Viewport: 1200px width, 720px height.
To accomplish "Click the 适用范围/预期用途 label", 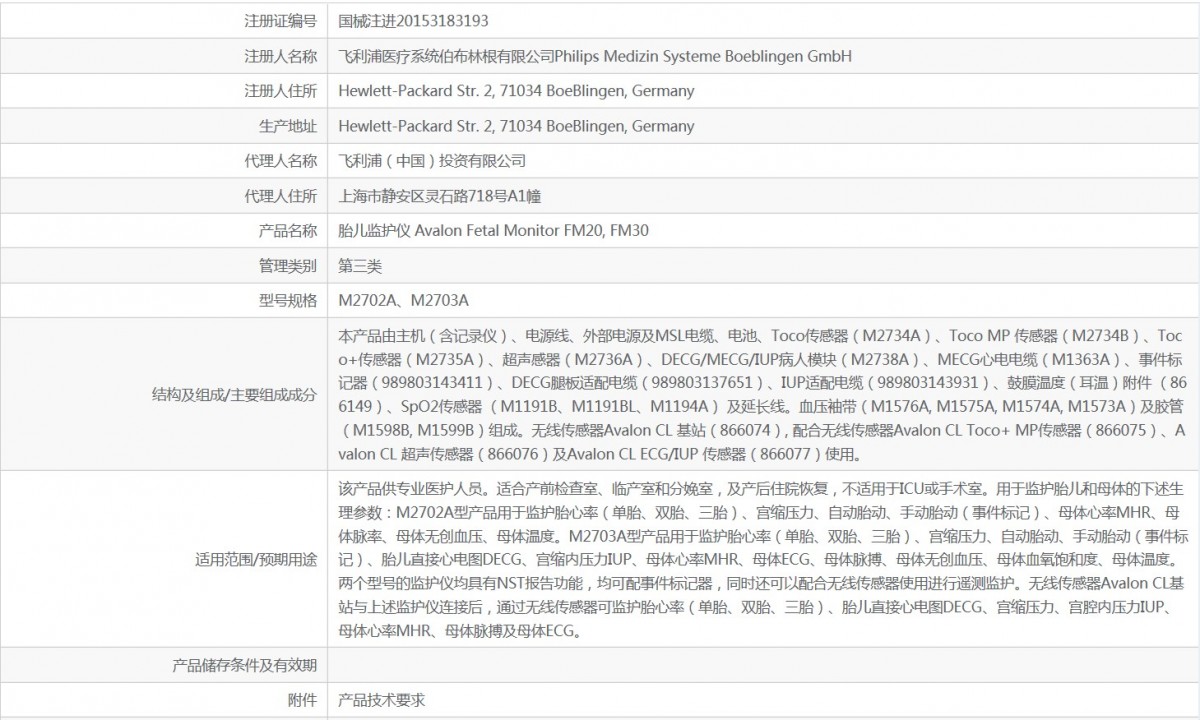I will tap(255, 560).
